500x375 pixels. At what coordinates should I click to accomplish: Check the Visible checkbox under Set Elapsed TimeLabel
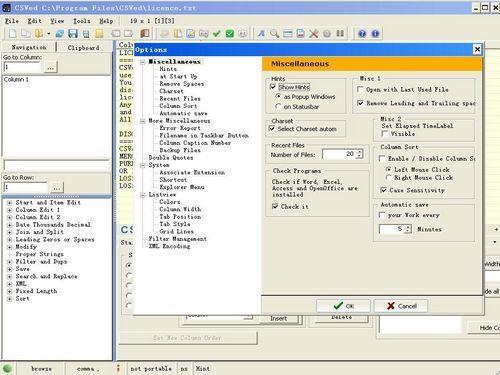(x=385, y=134)
